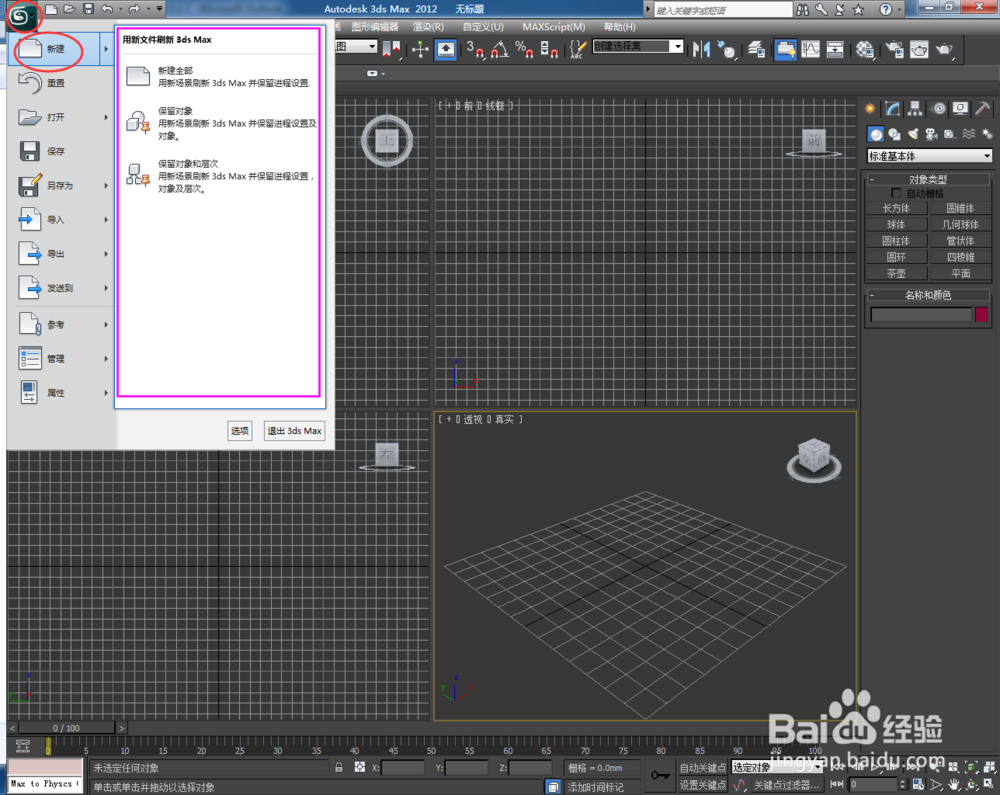Image resolution: width=1000 pixels, height=795 pixels.
Task: Expand the 另存为 submenu arrow
Action: 106,186
